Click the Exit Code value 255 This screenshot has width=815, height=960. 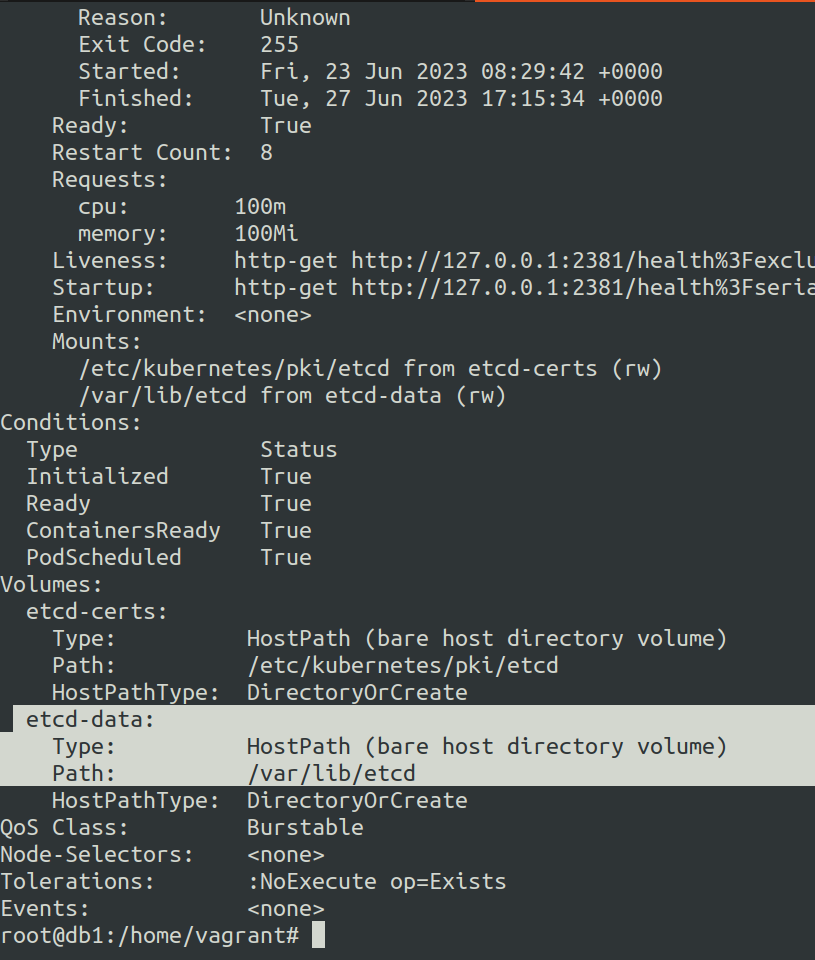coord(279,45)
